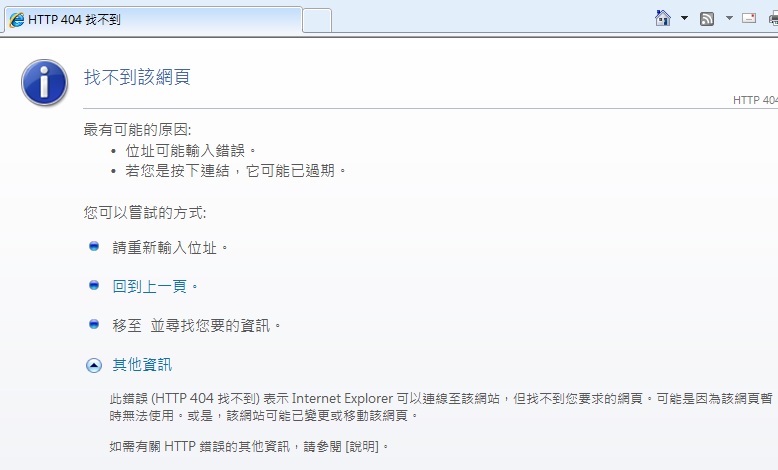
Task: Click the Internet Explorer icon on the tab
Action: pyautogui.click(x=16, y=20)
